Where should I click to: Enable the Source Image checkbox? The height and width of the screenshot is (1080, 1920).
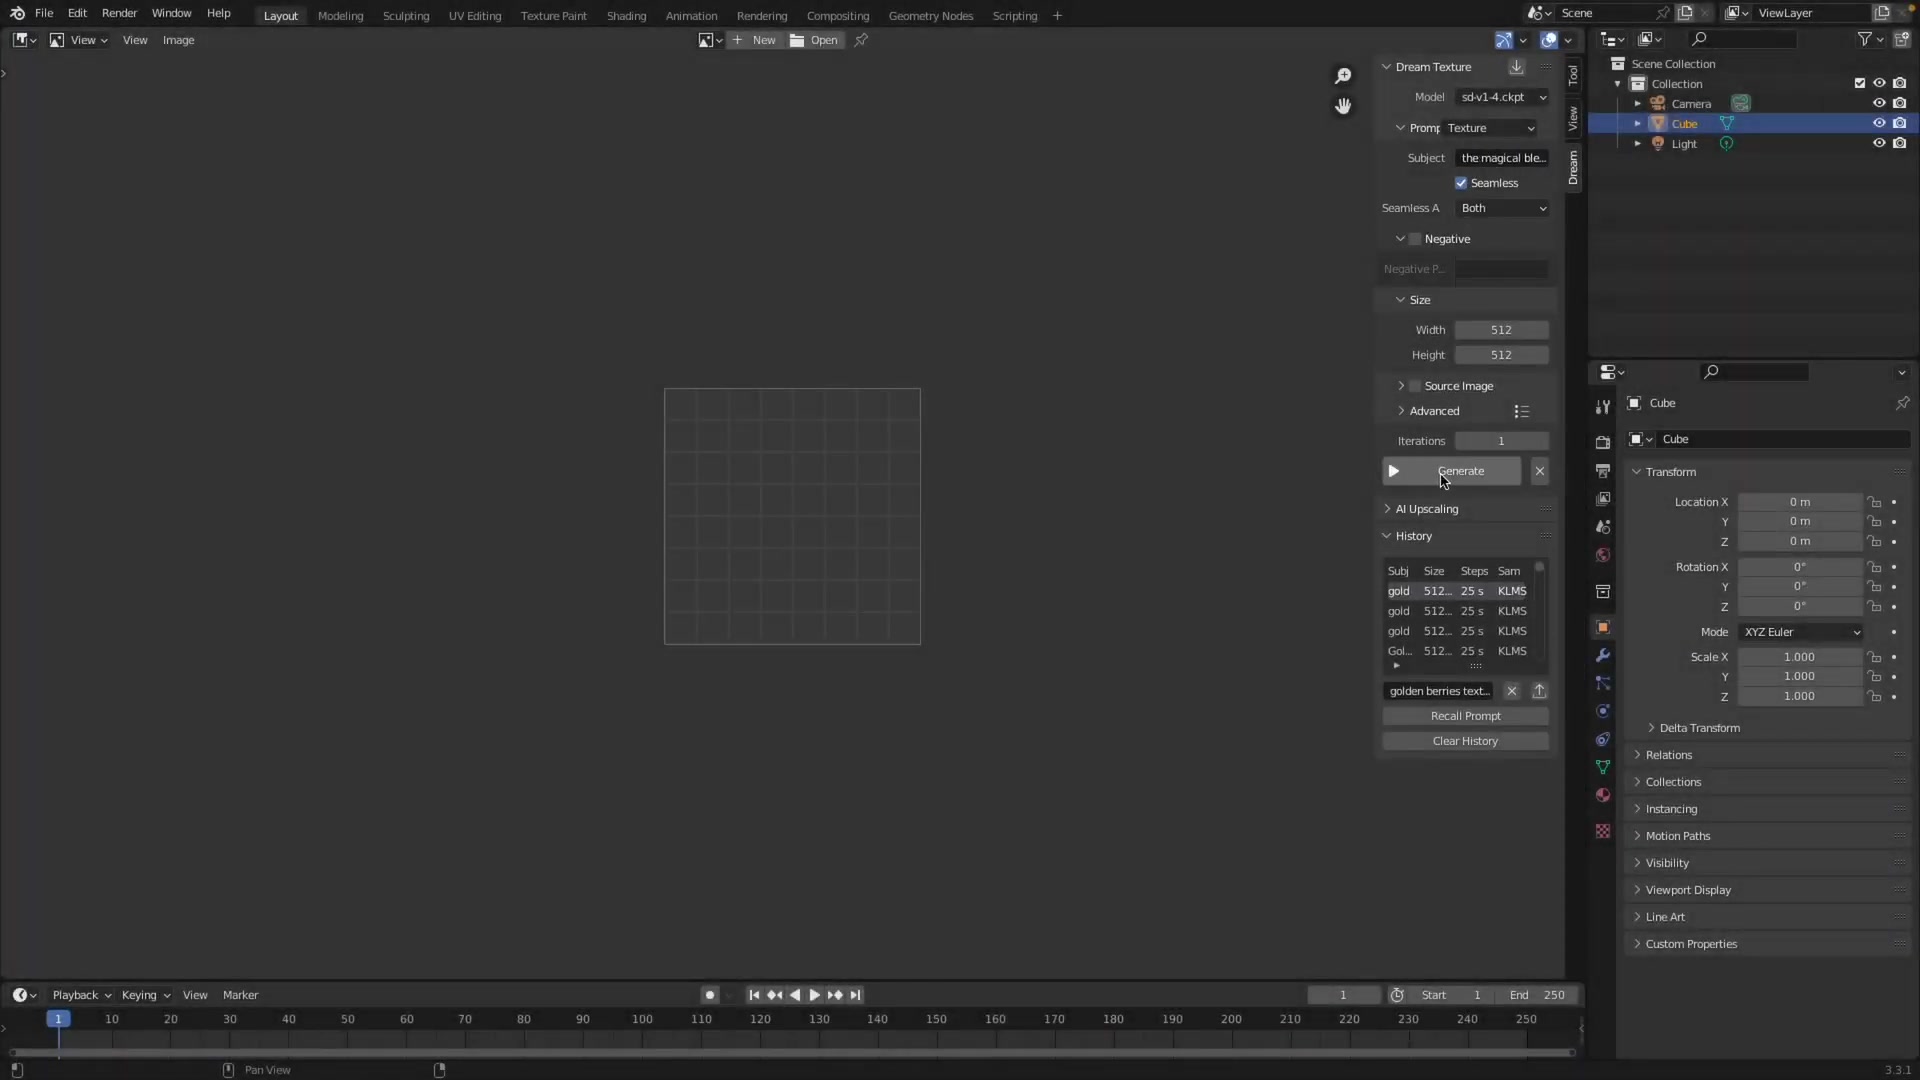(x=1415, y=386)
